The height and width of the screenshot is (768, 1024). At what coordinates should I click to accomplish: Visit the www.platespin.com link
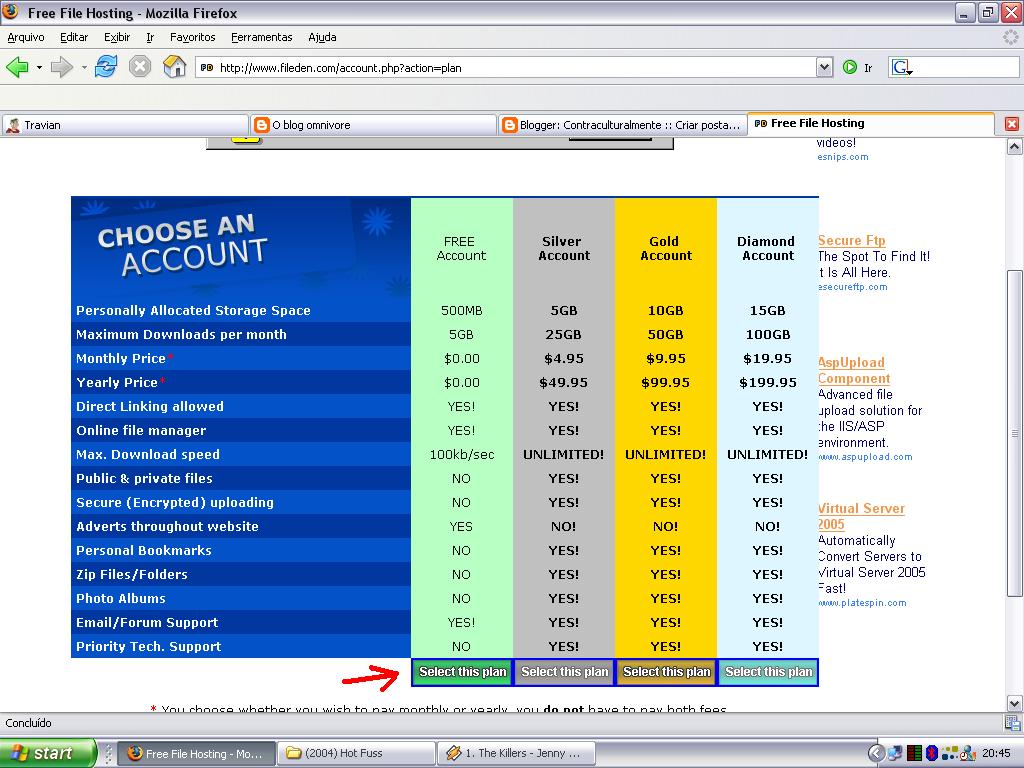(x=862, y=603)
